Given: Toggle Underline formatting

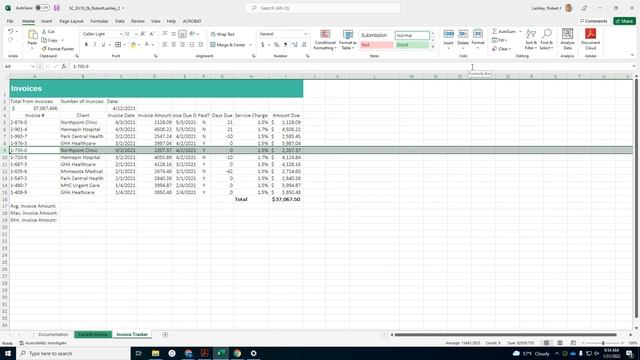Looking at the screenshot, I should [x=103, y=44].
